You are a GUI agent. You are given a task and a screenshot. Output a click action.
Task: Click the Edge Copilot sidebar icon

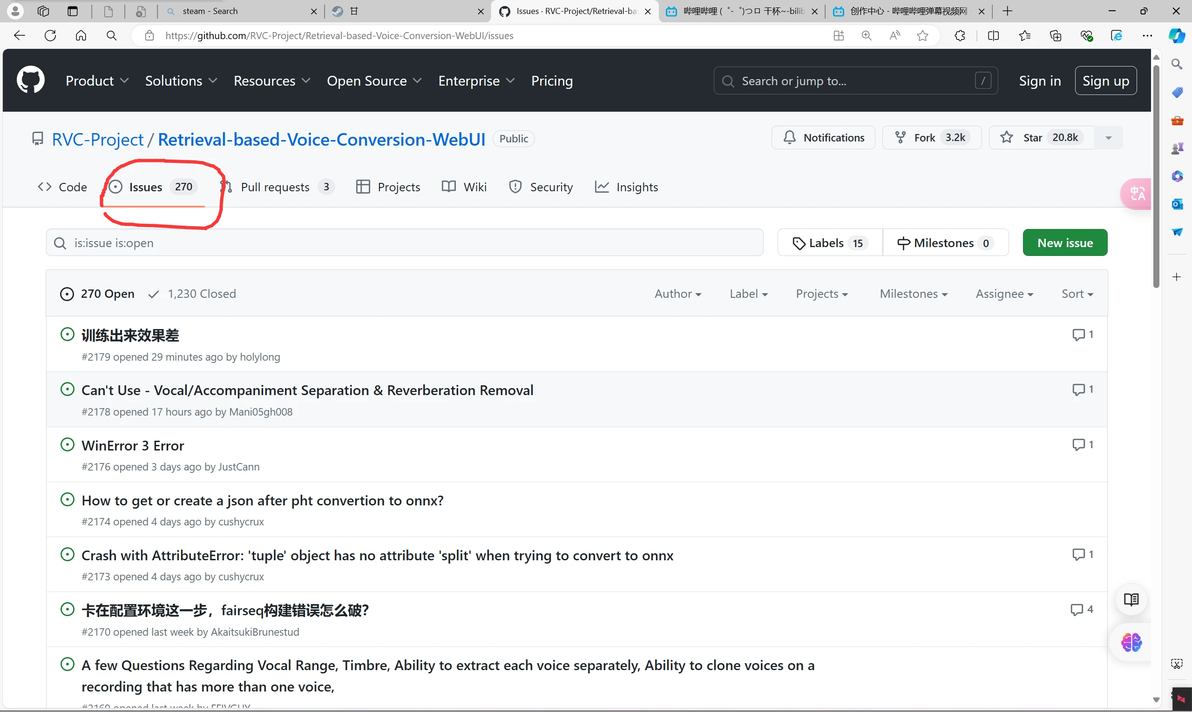point(1177,35)
